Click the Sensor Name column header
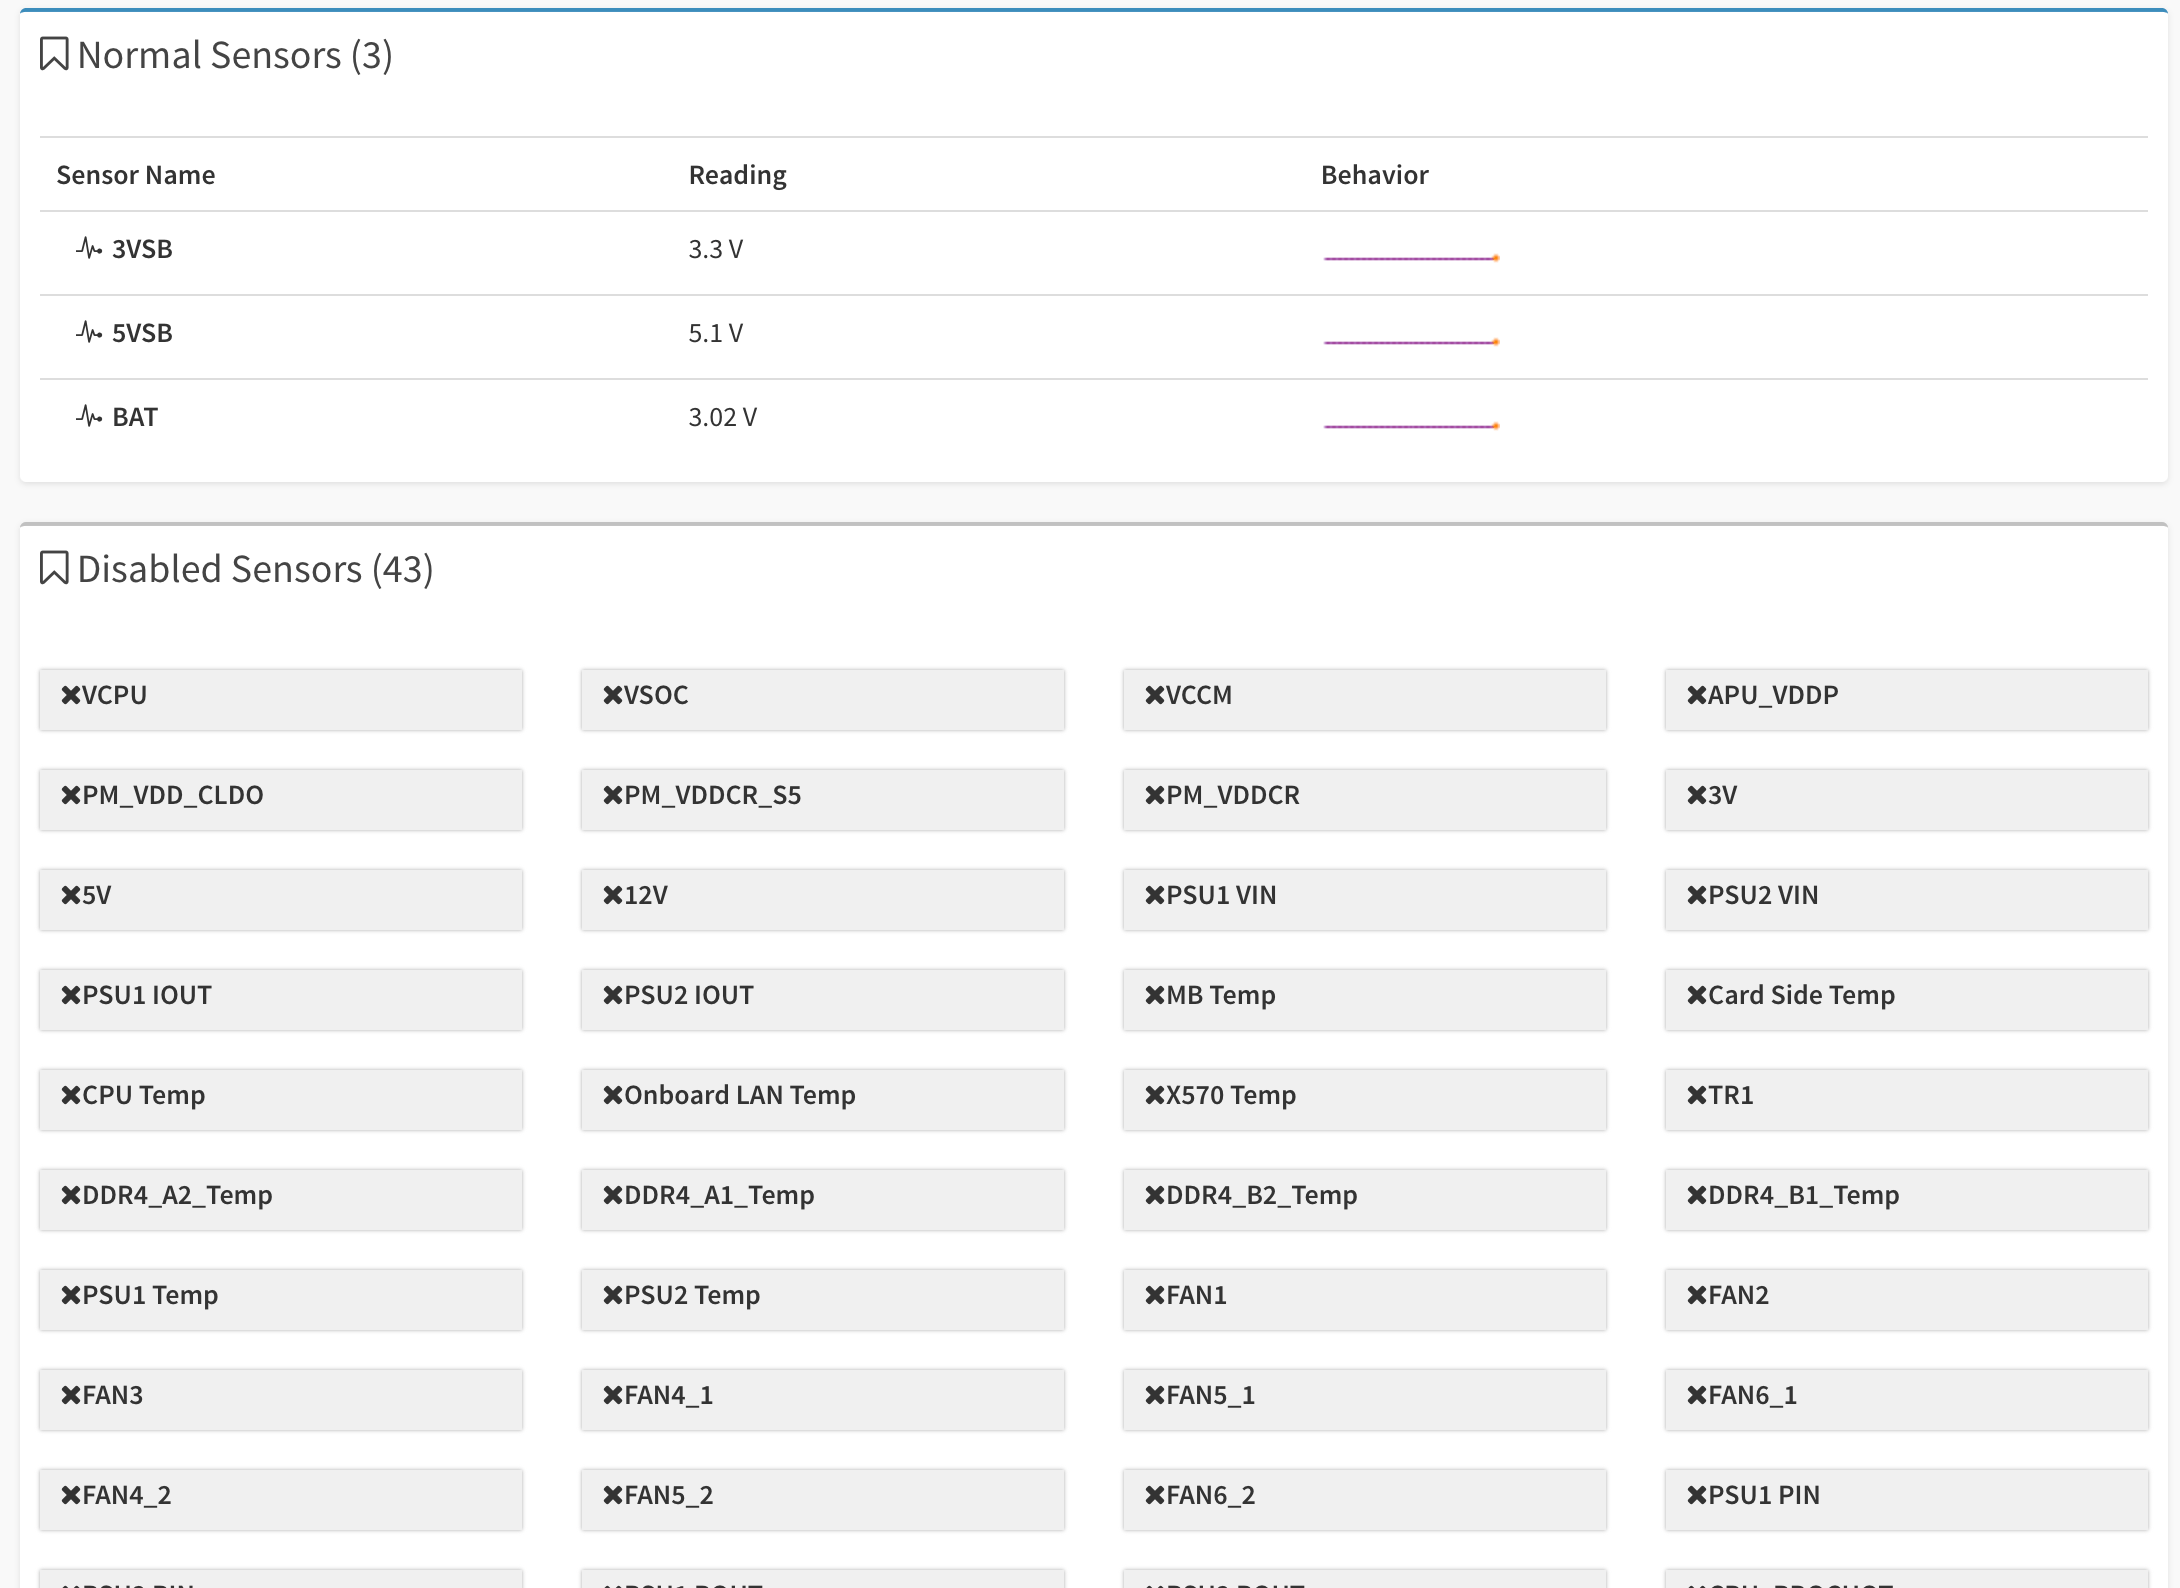This screenshot has height=1588, width=2180. (136, 175)
